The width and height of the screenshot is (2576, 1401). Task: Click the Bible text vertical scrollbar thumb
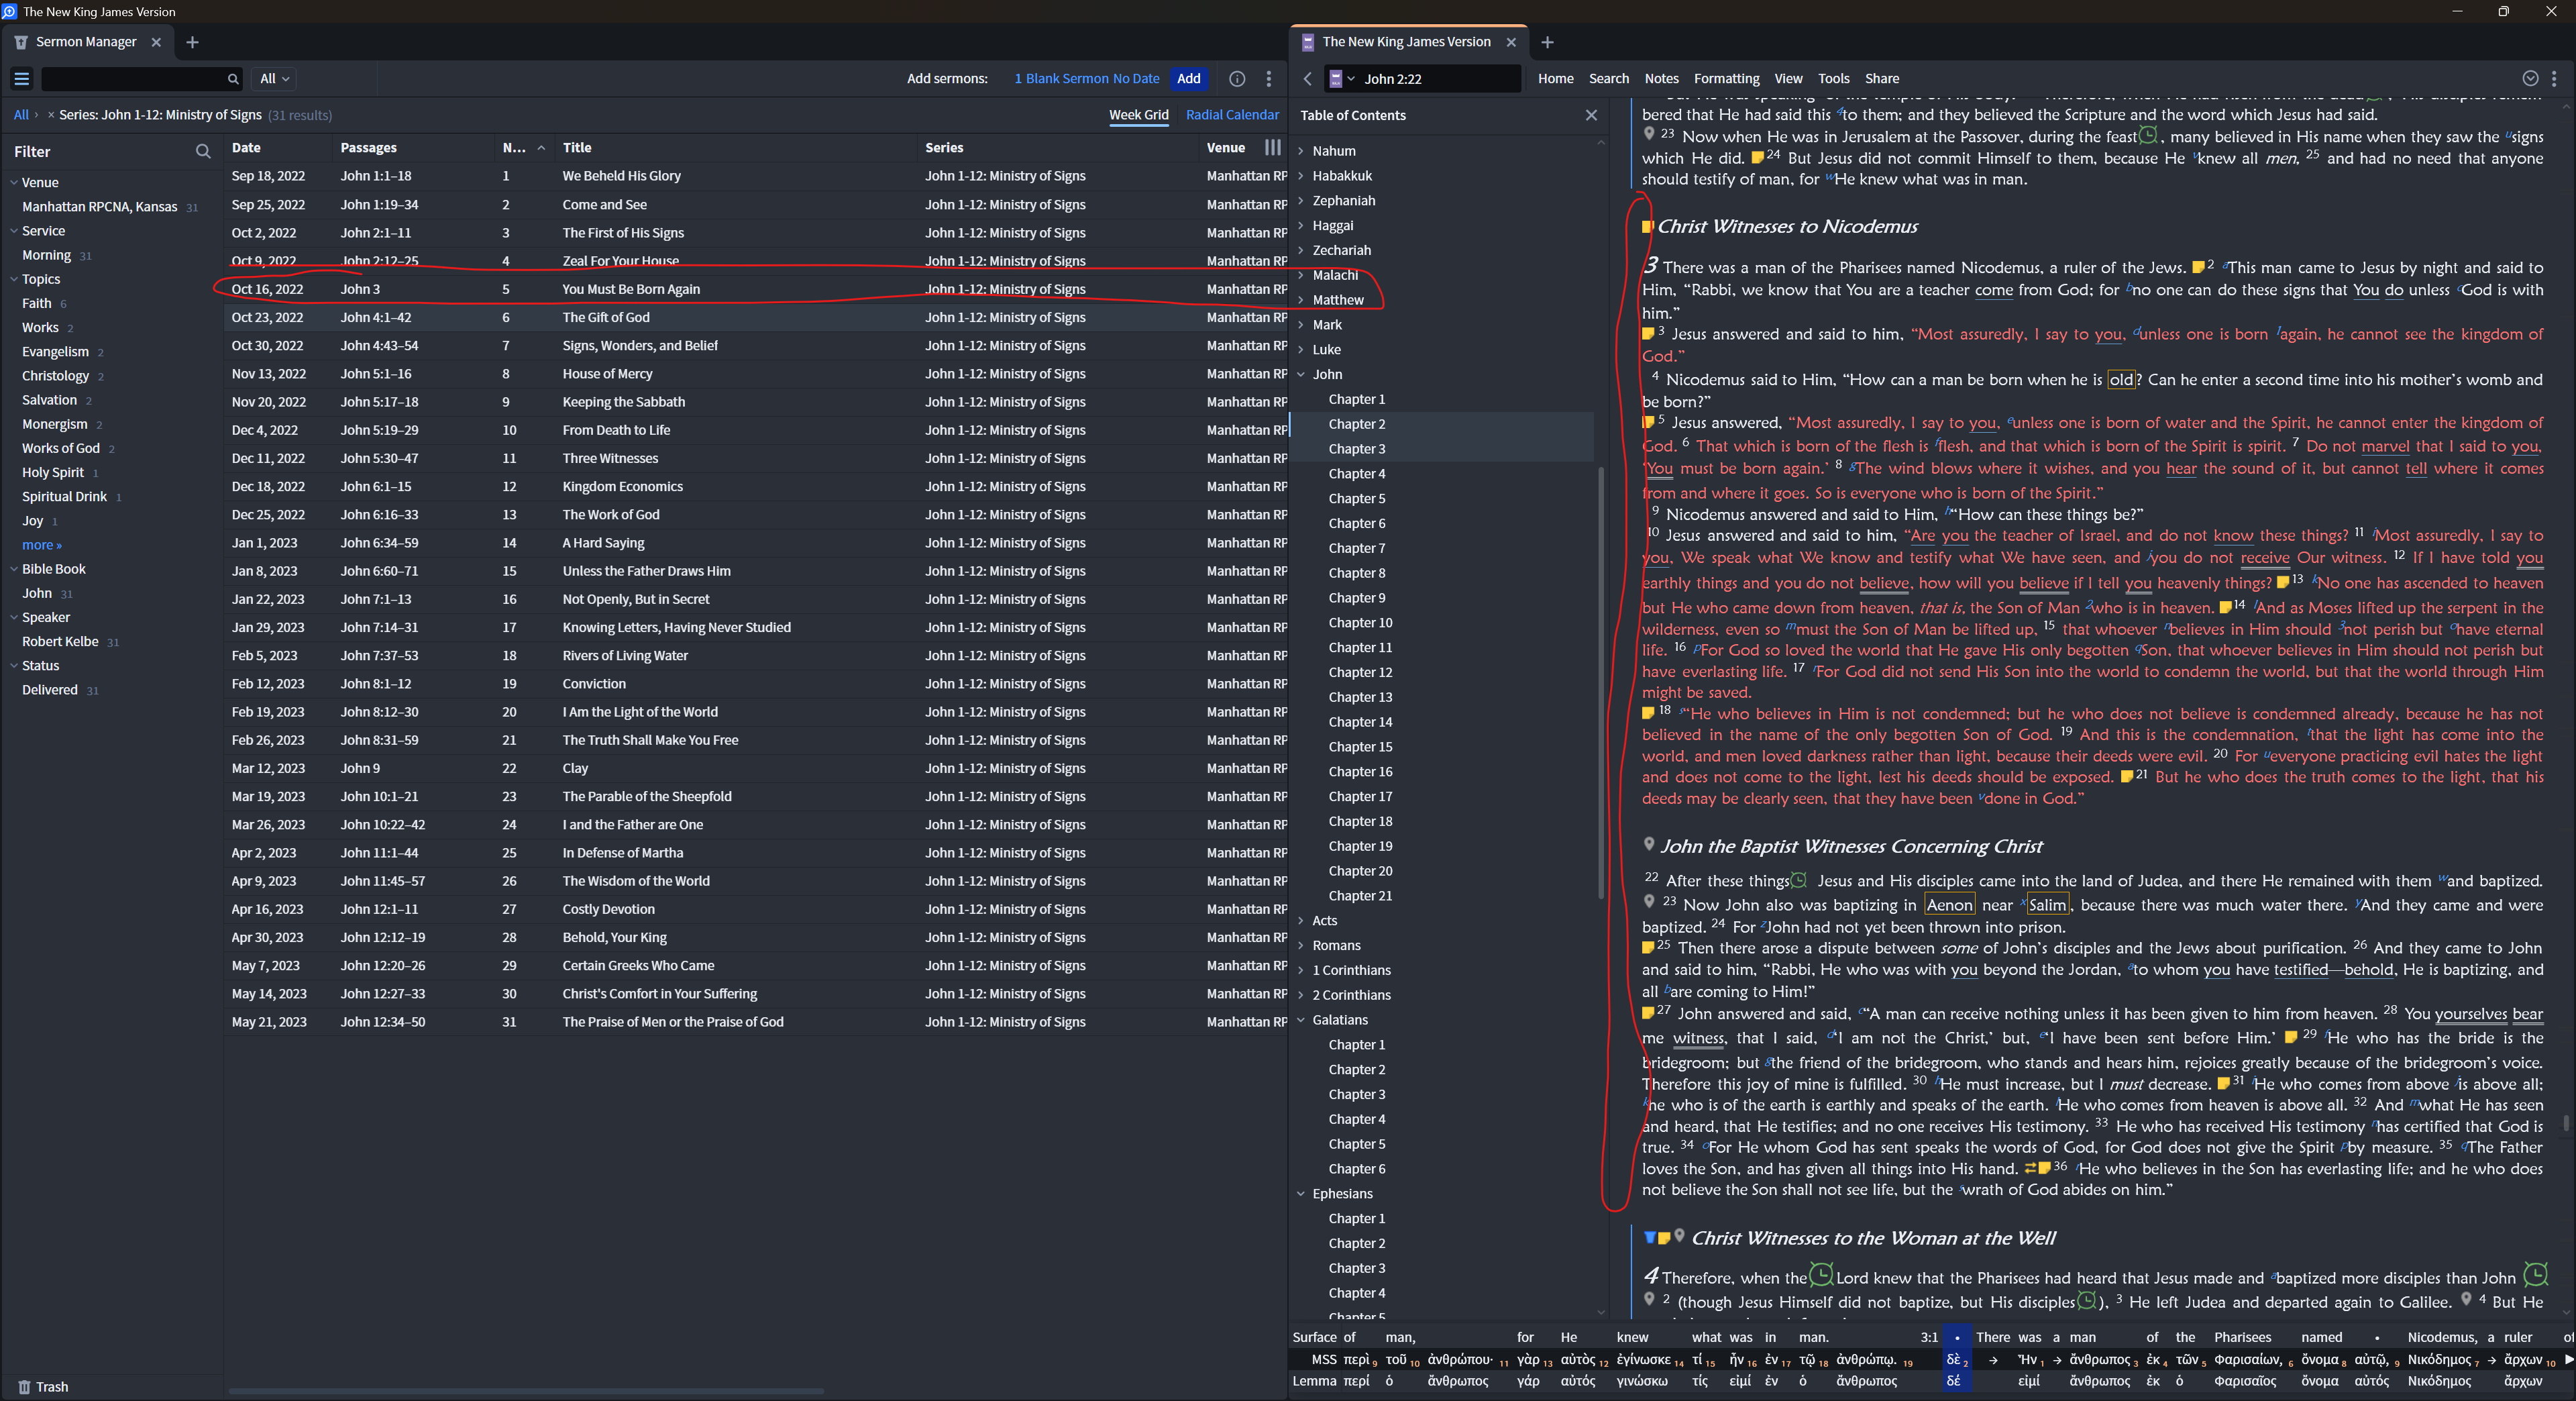pos(2566,1123)
